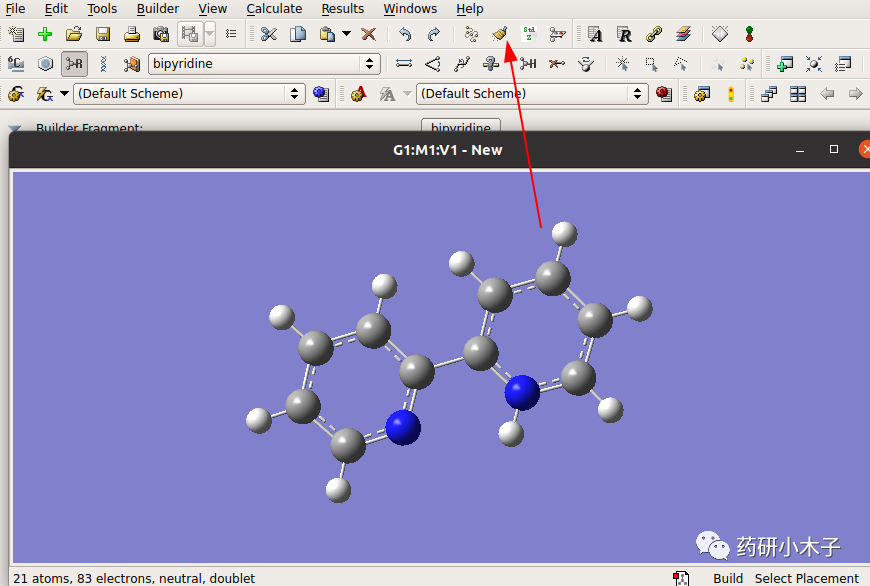Click the blue-ball scheme editor icon
This screenshot has height=586, width=870.
tap(321, 94)
